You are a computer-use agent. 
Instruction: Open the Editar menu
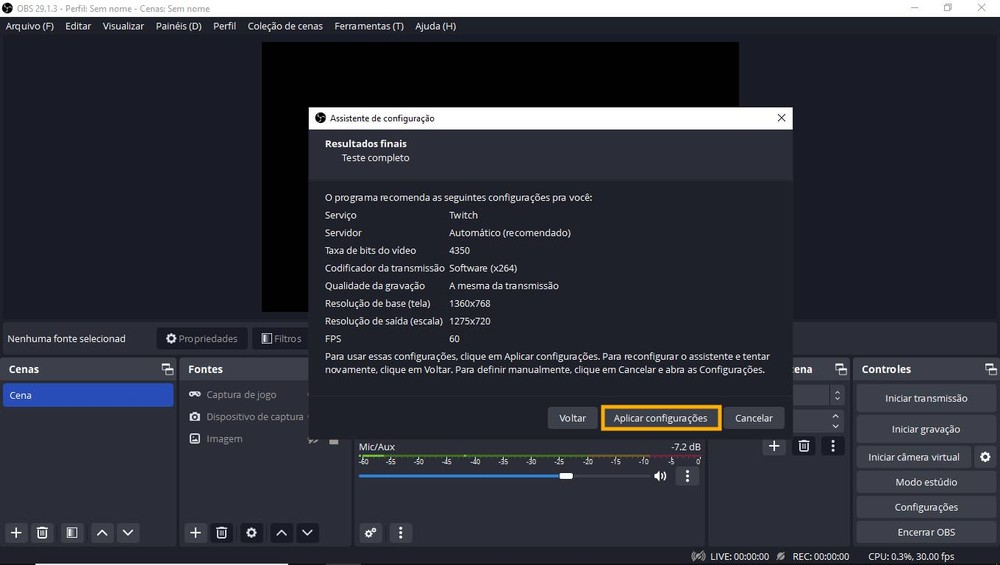(78, 26)
